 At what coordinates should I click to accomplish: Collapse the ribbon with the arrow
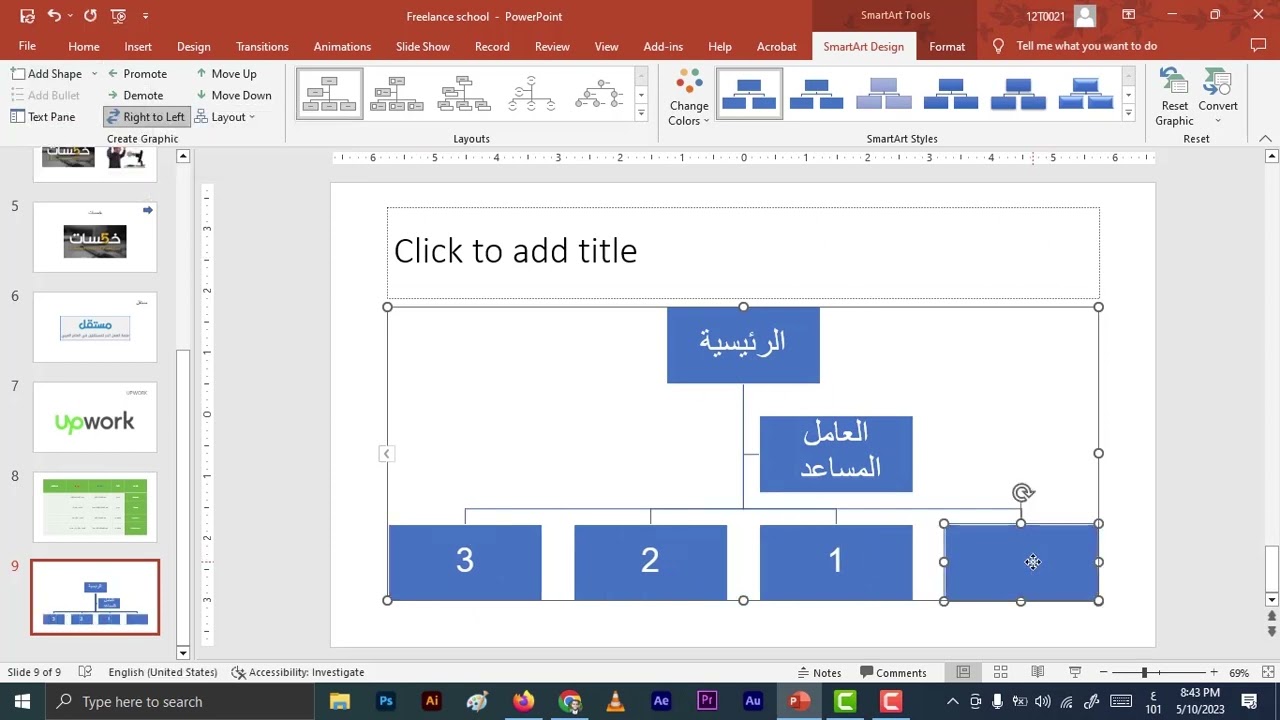(x=1264, y=139)
